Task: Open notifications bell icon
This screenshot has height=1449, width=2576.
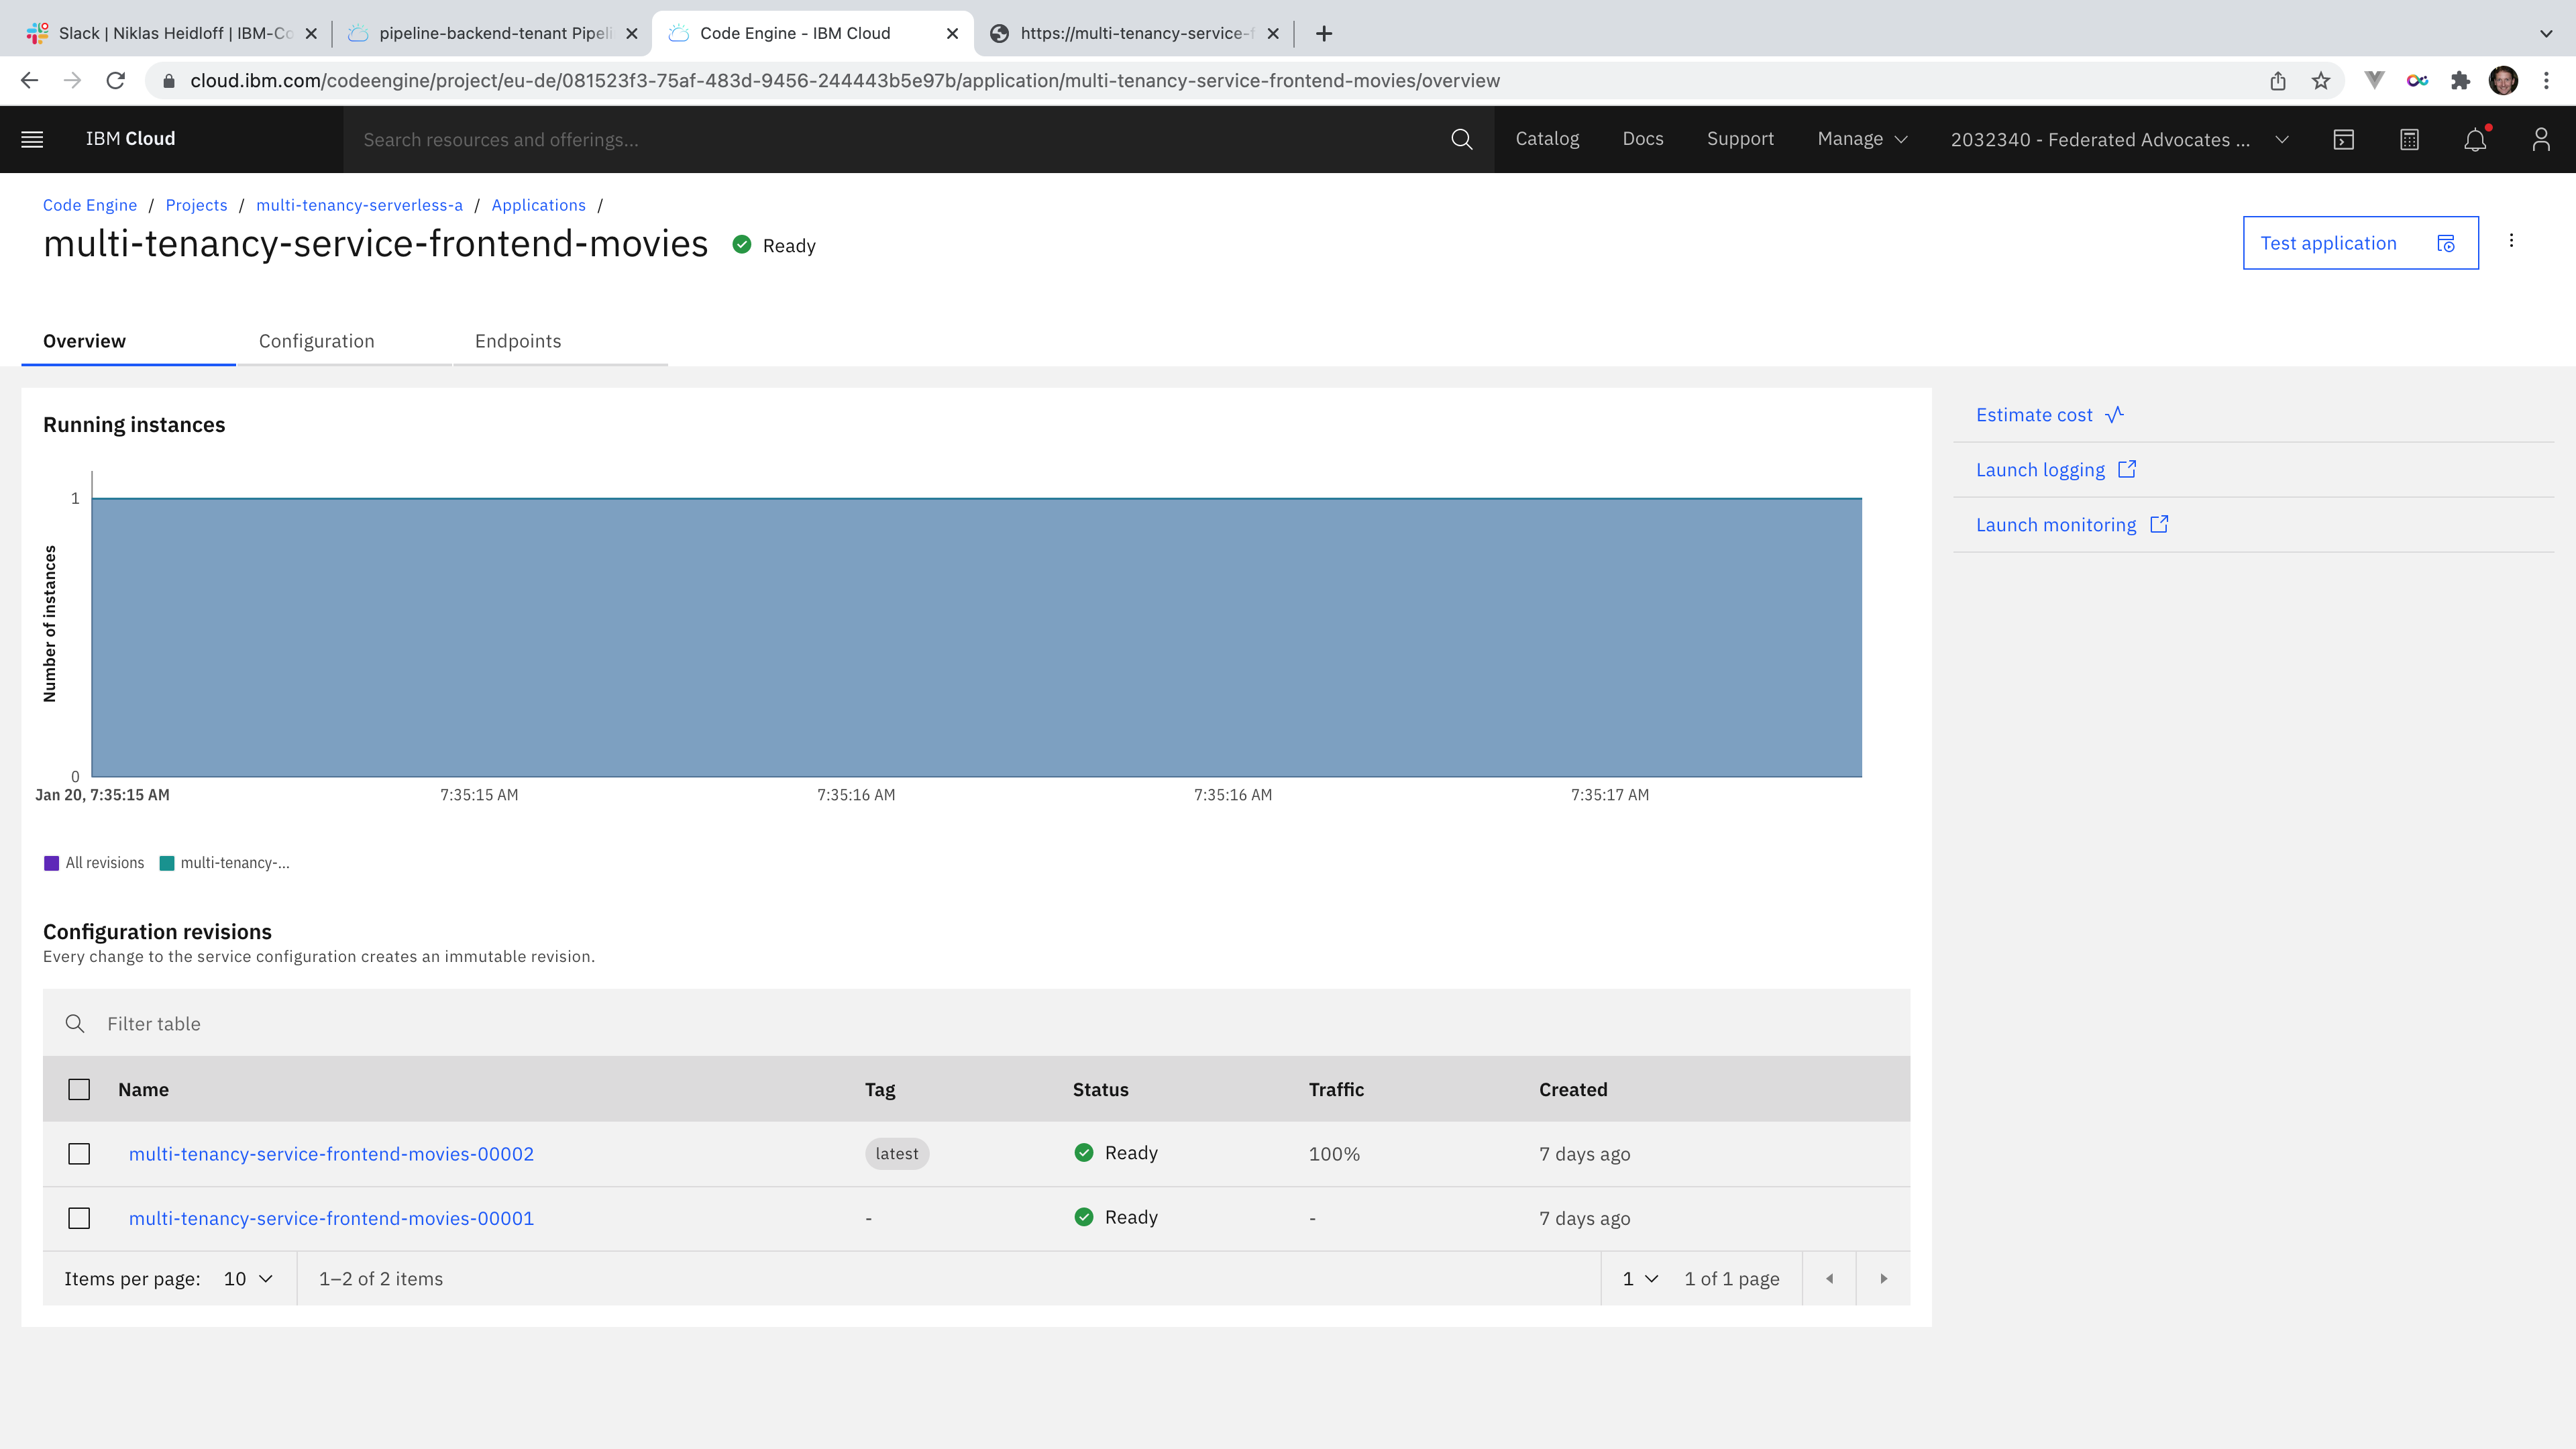Action: 2475,140
